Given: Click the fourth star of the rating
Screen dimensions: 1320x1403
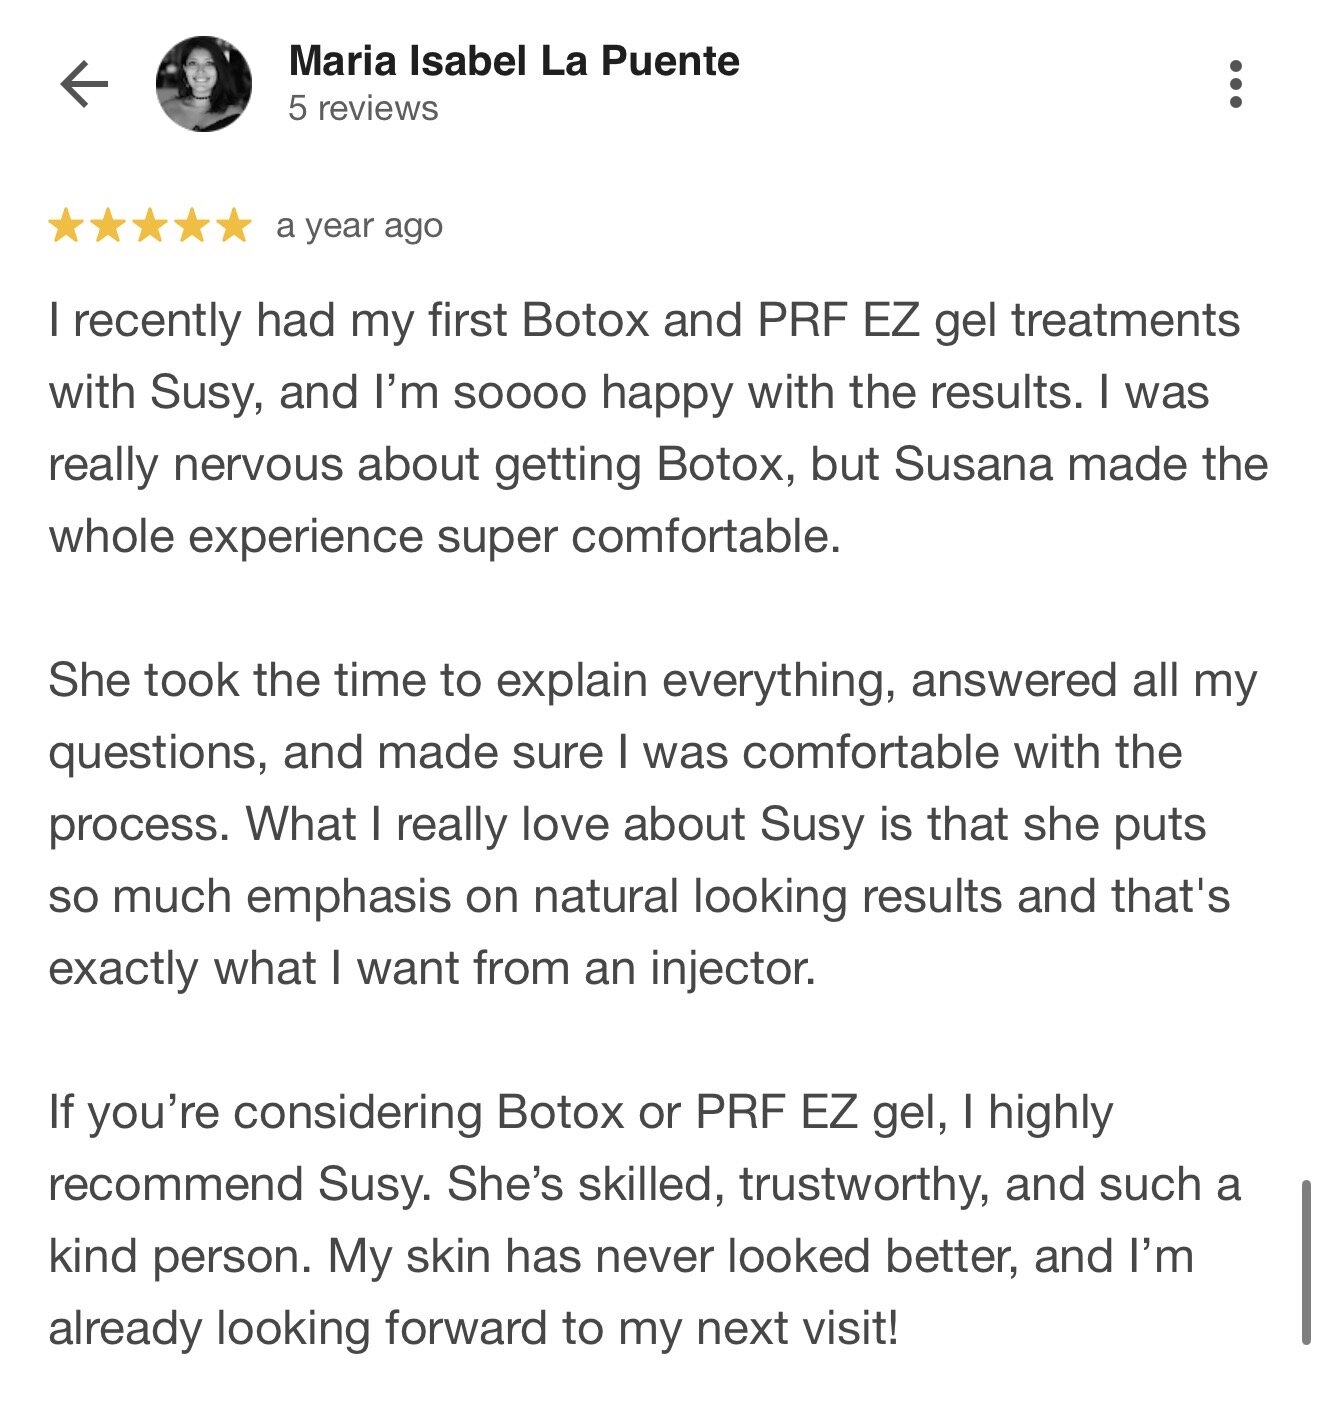Looking at the screenshot, I should point(192,226).
